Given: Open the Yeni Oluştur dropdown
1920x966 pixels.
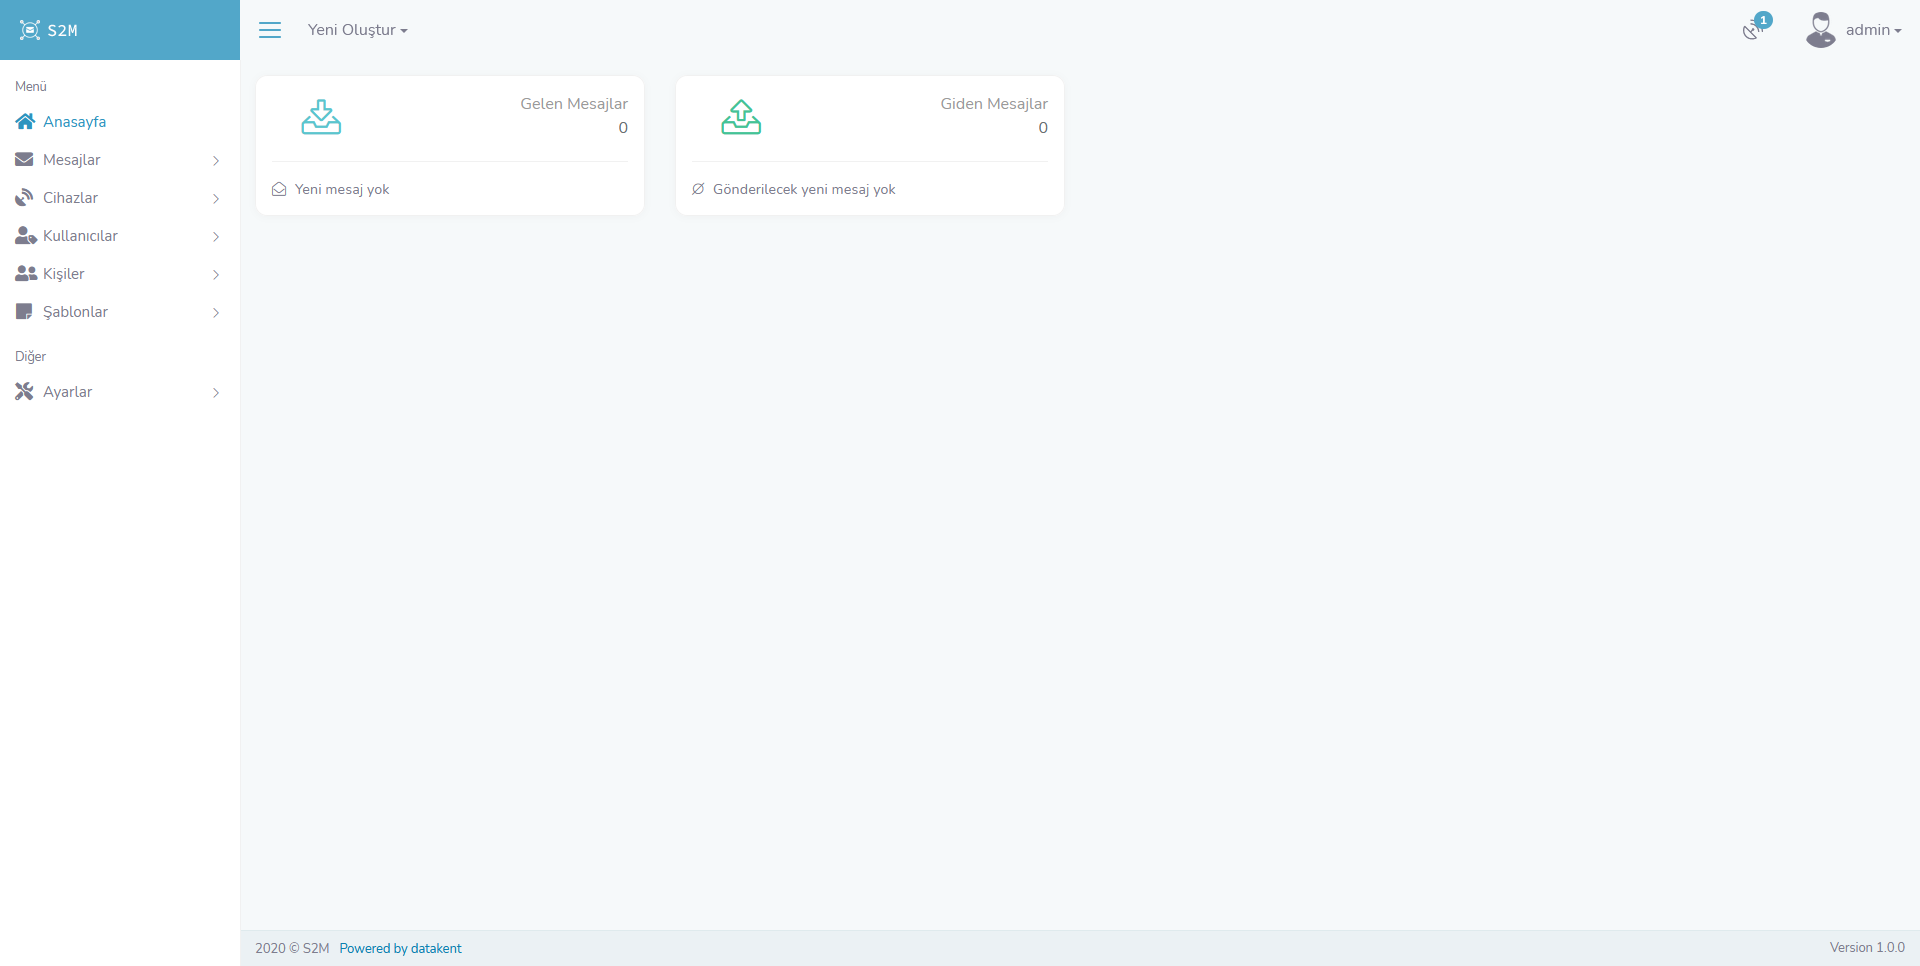Looking at the screenshot, I should click(357, 30).
